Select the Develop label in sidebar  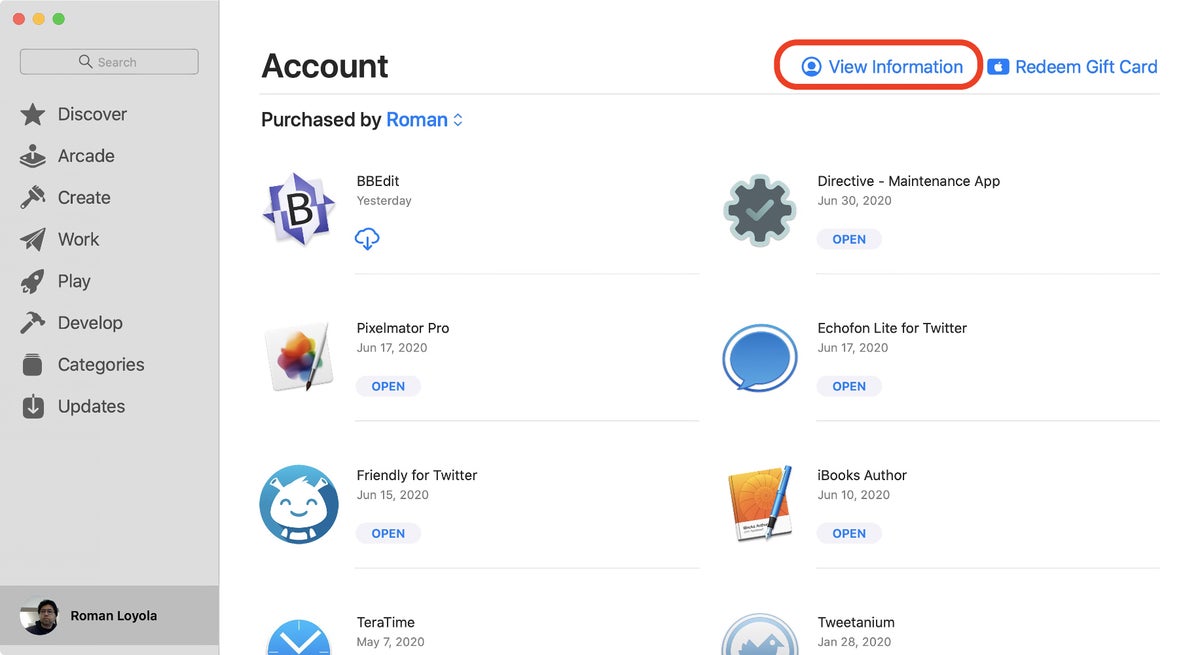click(90, 323)
